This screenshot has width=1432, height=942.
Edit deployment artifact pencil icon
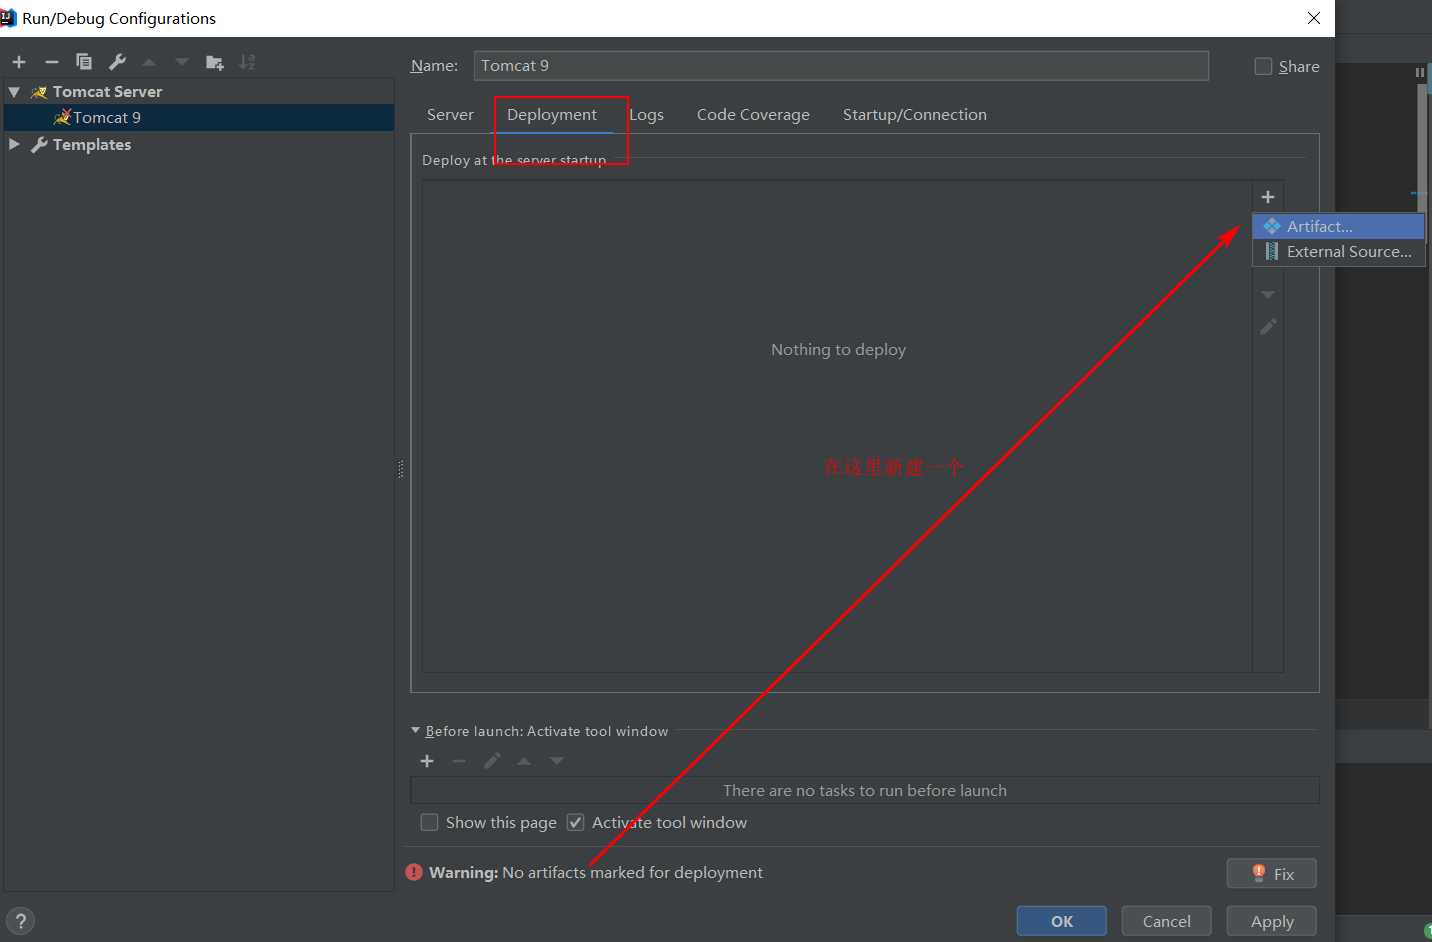(1268, 327)
